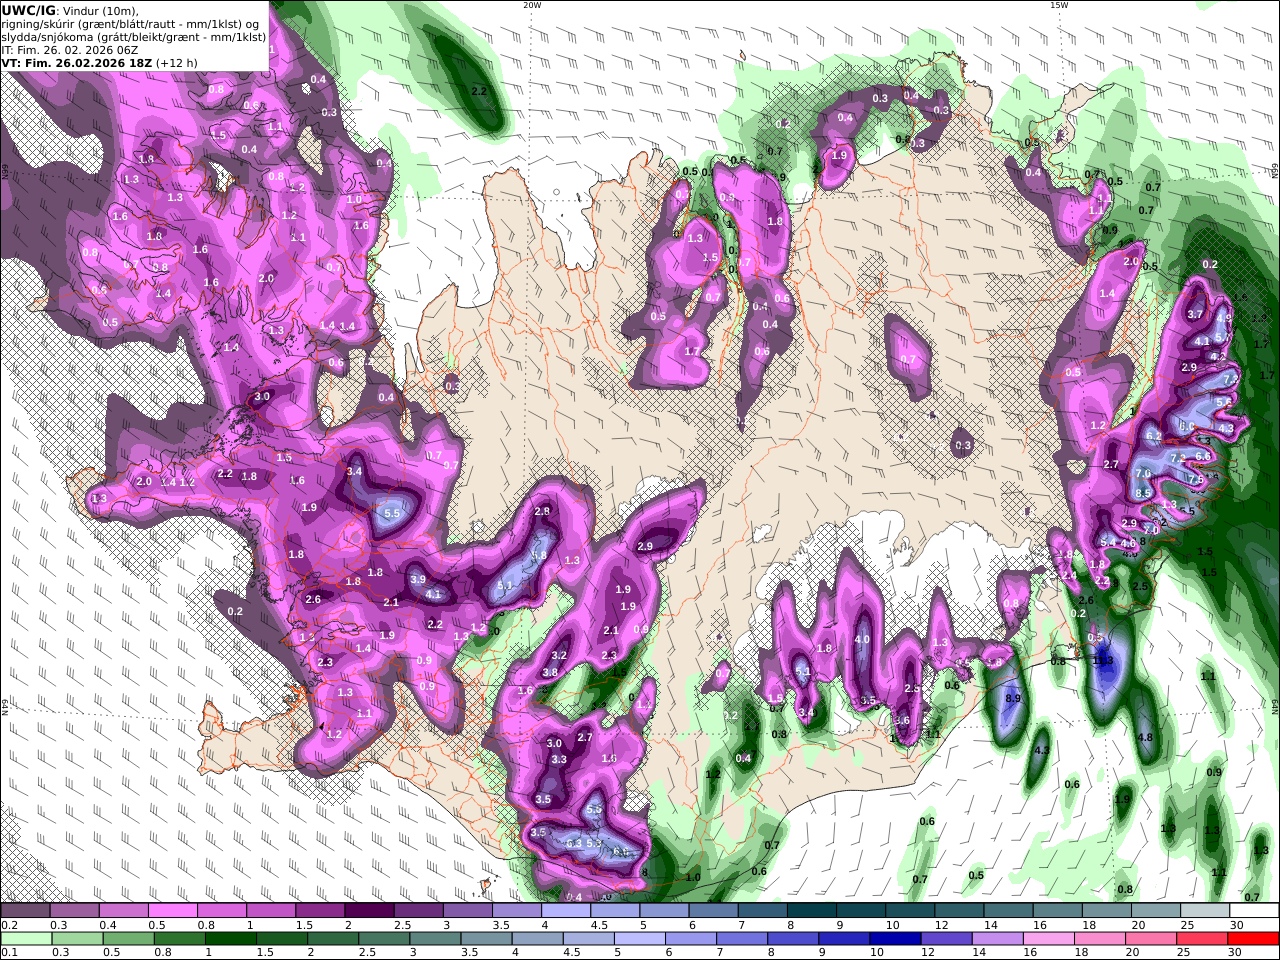Click the '20W' longitude label
Screen dimensions: 1280x960
point(532,5)
